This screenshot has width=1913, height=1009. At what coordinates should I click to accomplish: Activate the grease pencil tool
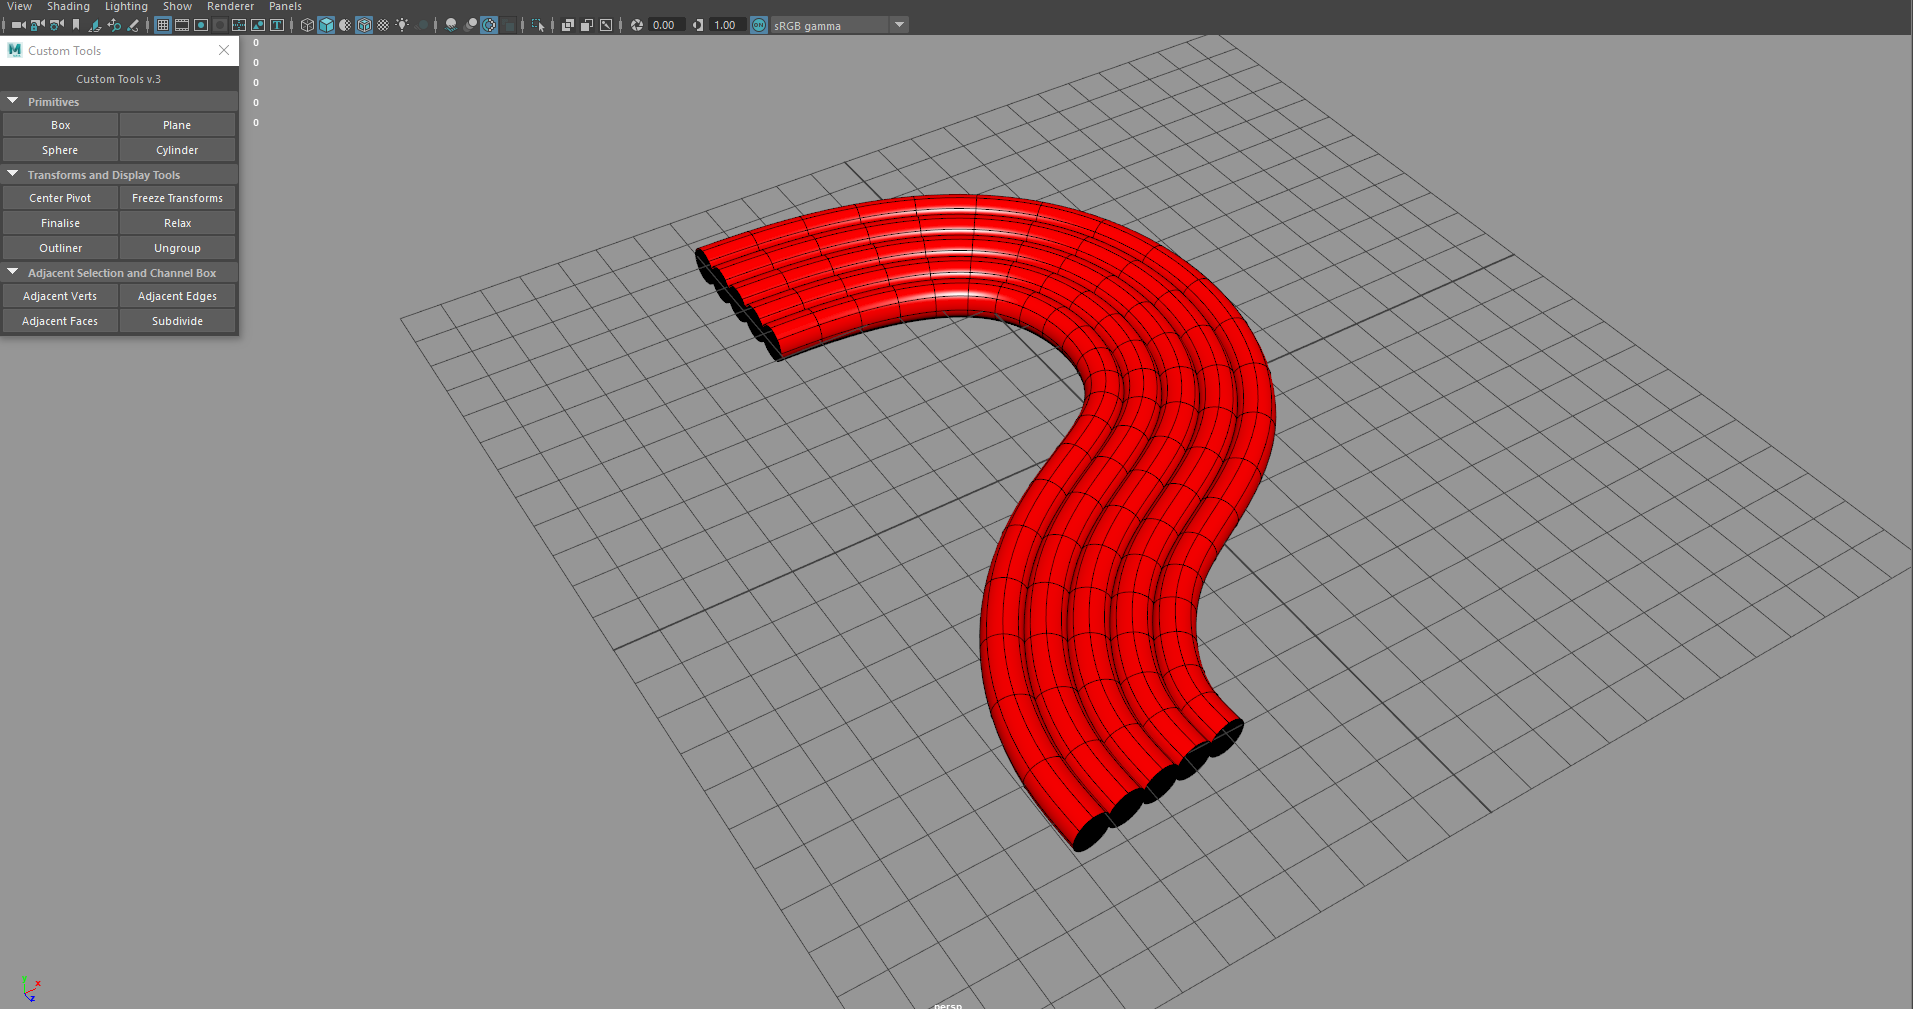click(x=132, y=25)
